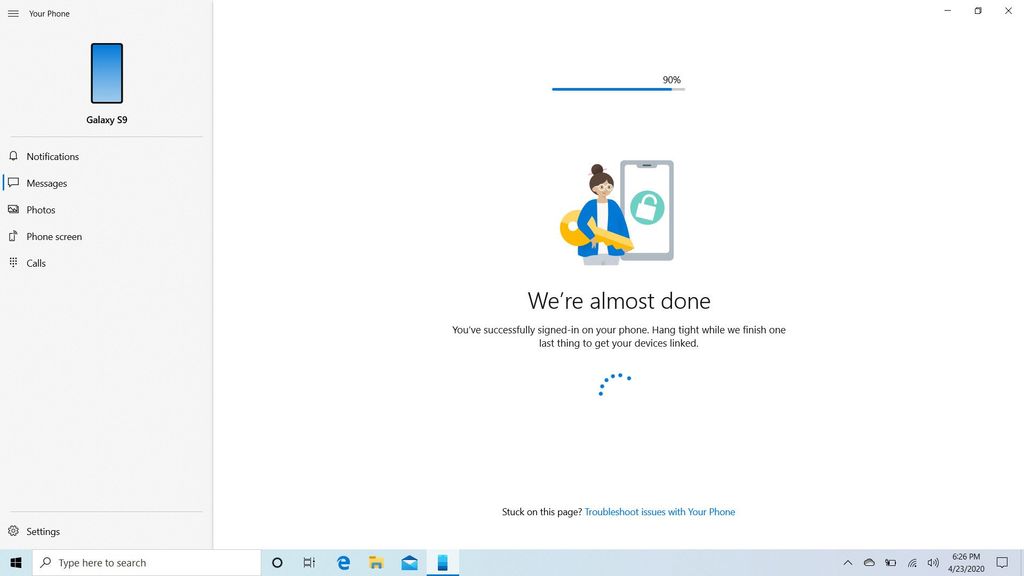Toggle the volume control in the system tray
The image size is (1024, 576).
[x=932, y=562]
